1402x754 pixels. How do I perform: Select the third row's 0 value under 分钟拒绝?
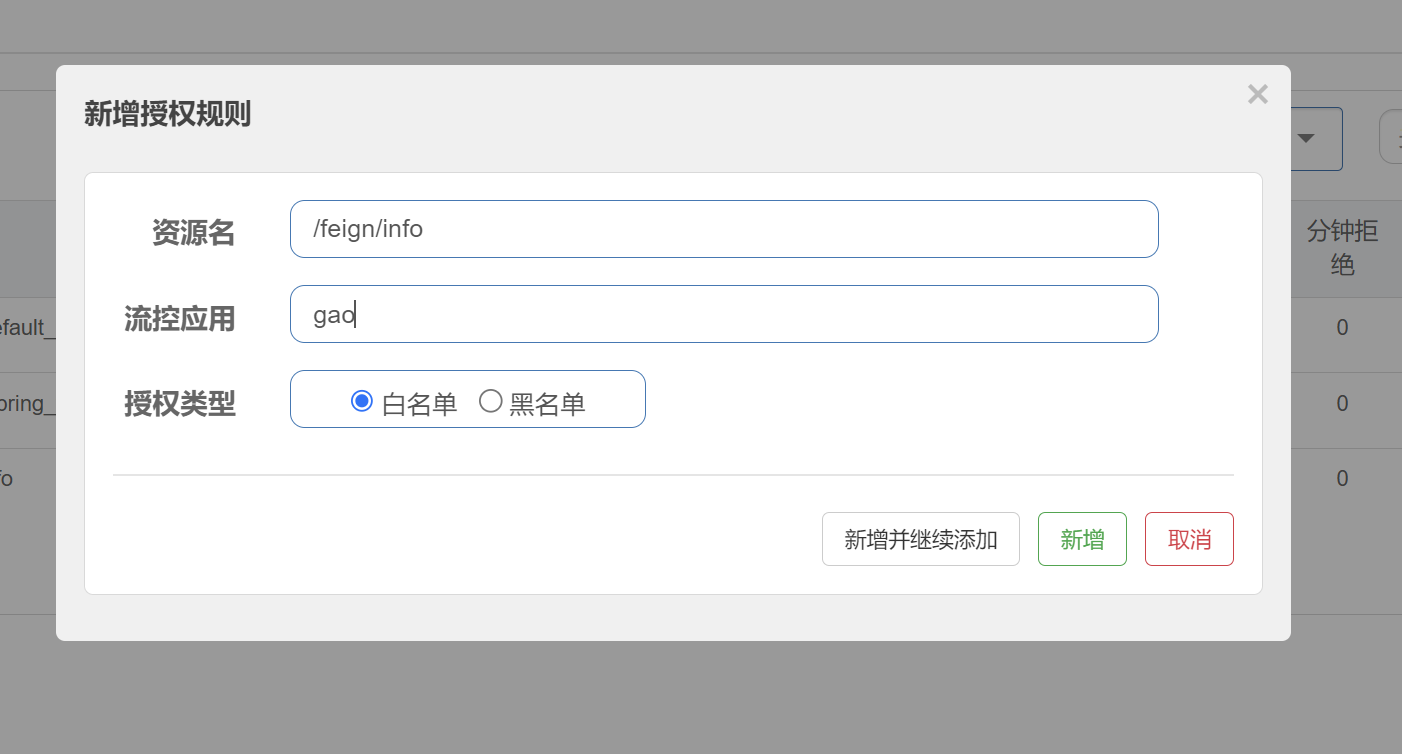(1342, 479)
